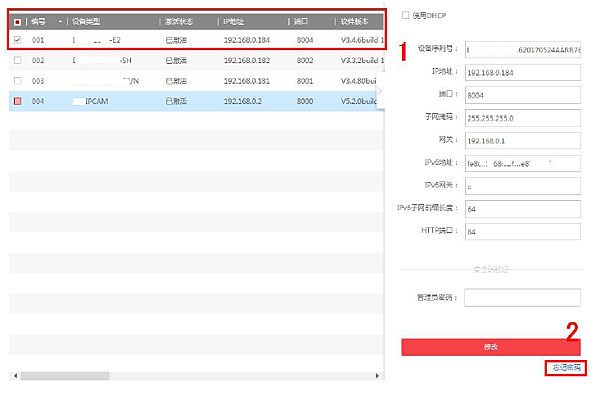
Task: Click the horizontal scrollbar thumb
Action: pyautogui.click(x=65, y=376)
